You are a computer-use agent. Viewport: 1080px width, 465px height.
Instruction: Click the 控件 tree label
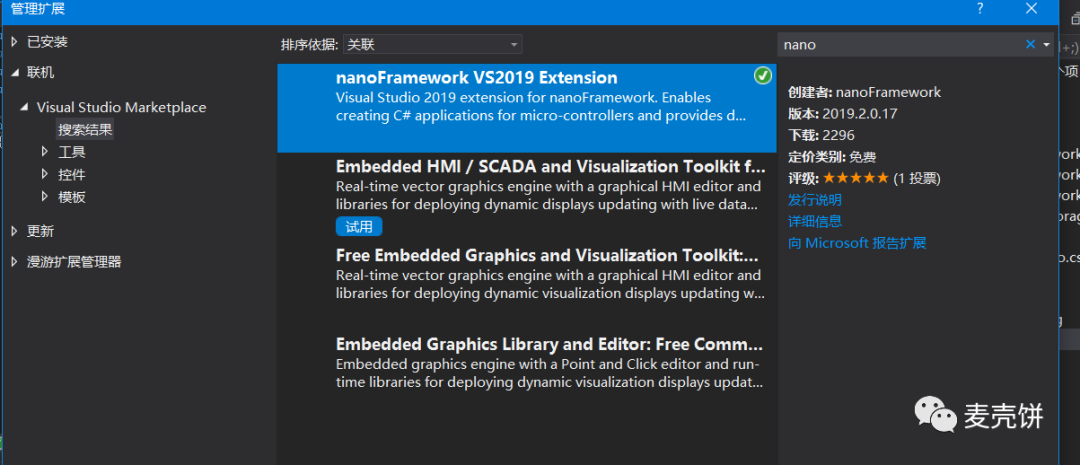click(72, 174)
